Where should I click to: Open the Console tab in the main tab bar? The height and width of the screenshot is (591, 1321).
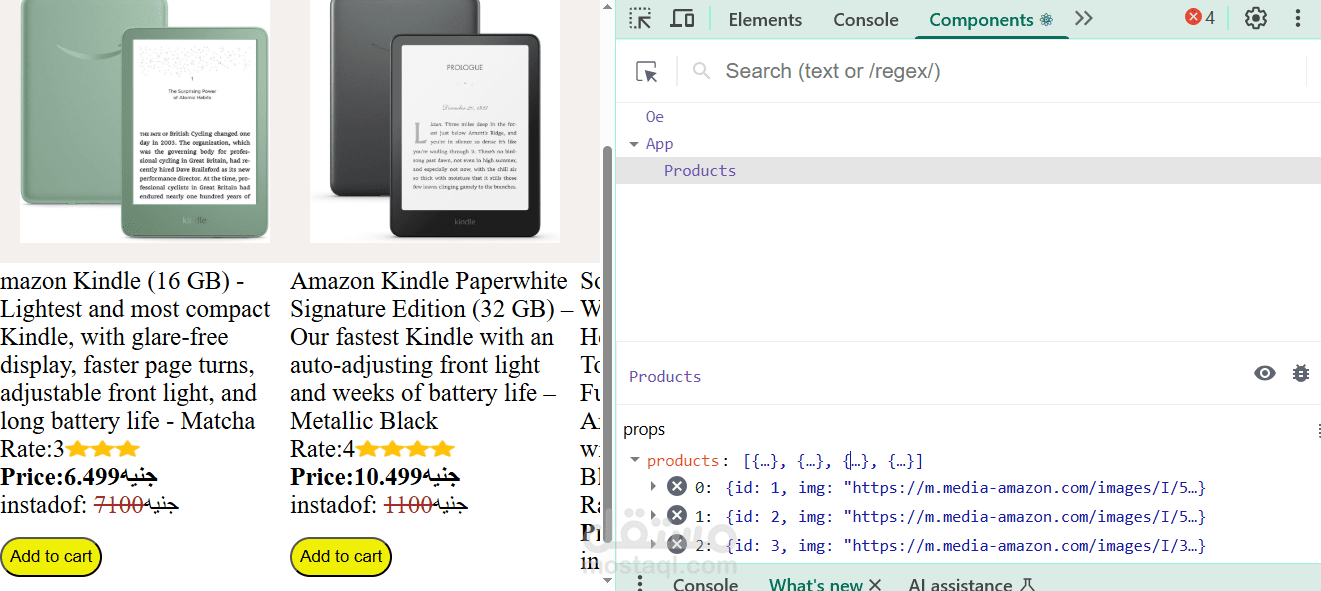pos(866,19)
